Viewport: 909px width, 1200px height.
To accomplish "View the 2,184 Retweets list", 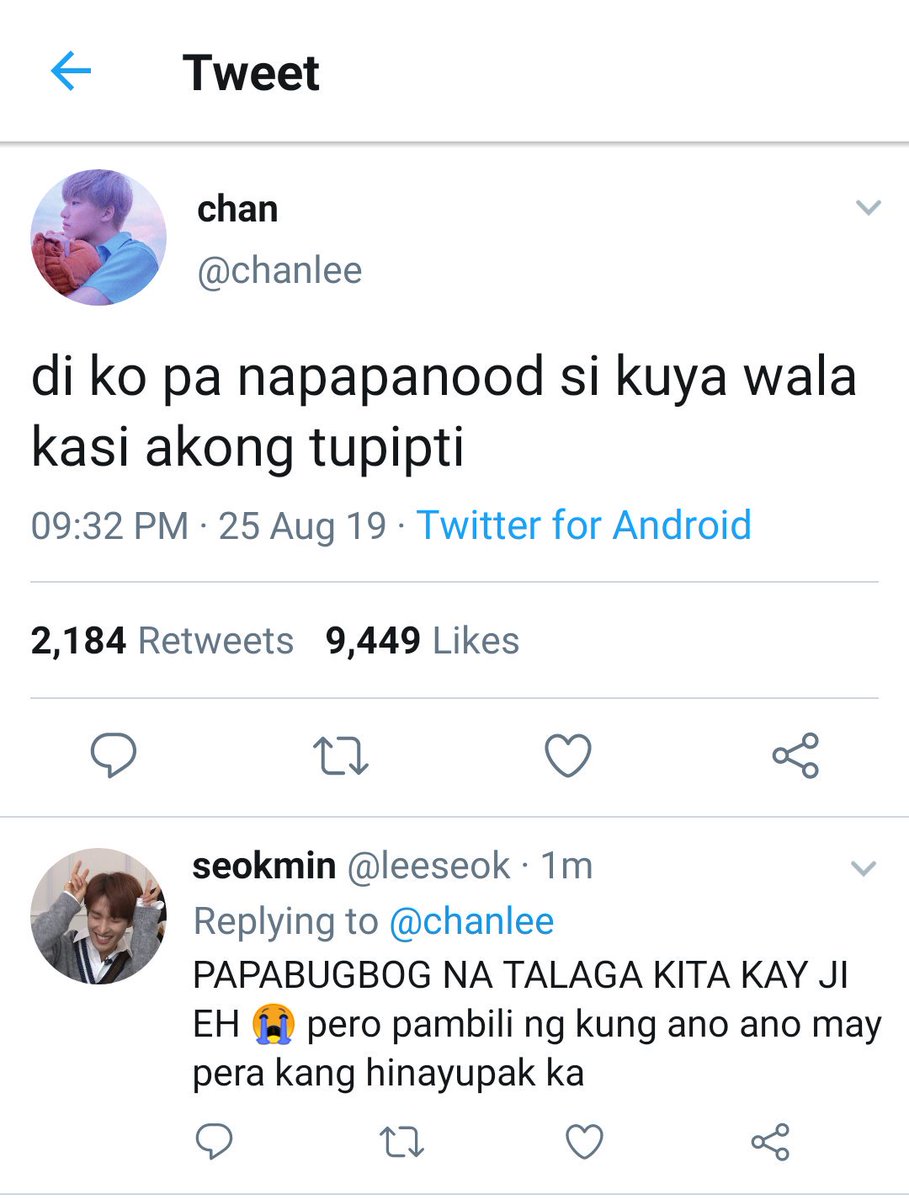I will point(162,641).
